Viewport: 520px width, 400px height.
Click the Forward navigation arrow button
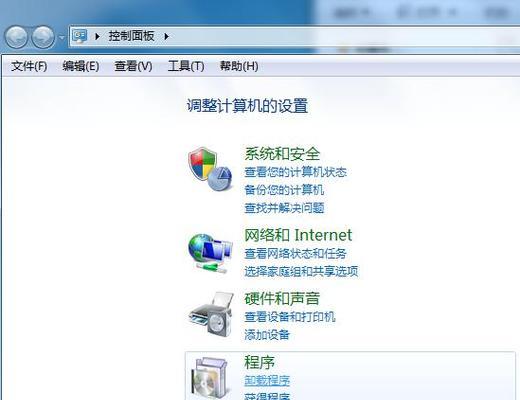(x=43, y=37)
